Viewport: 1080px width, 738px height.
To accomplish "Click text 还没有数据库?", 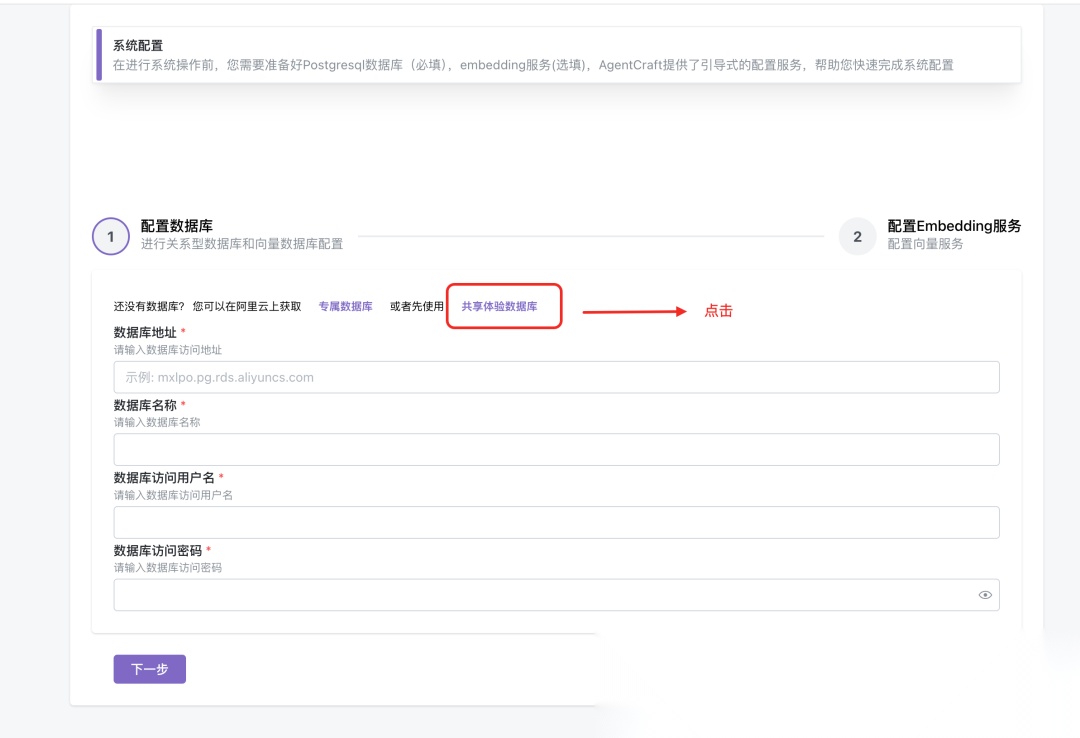I will pos(149,307).
